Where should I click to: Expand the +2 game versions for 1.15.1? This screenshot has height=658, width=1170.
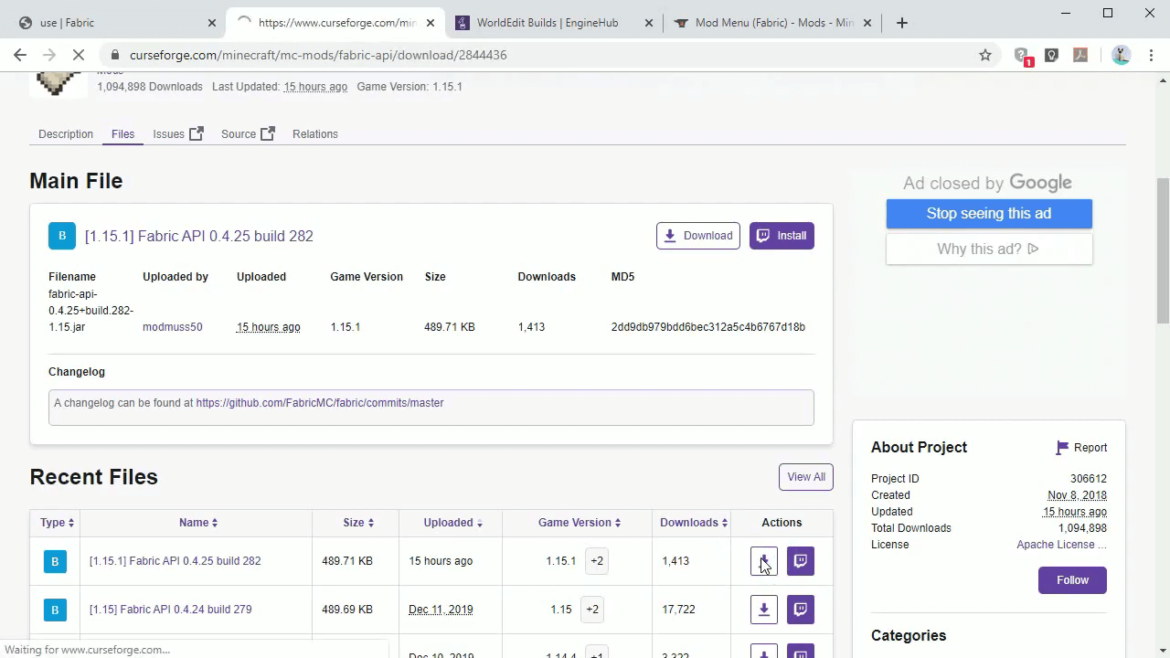[596, 561]
